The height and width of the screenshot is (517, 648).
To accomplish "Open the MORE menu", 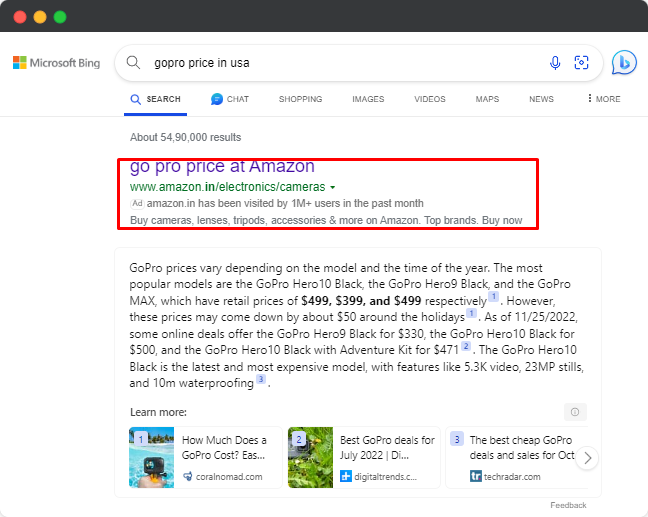I will [604, 99].
